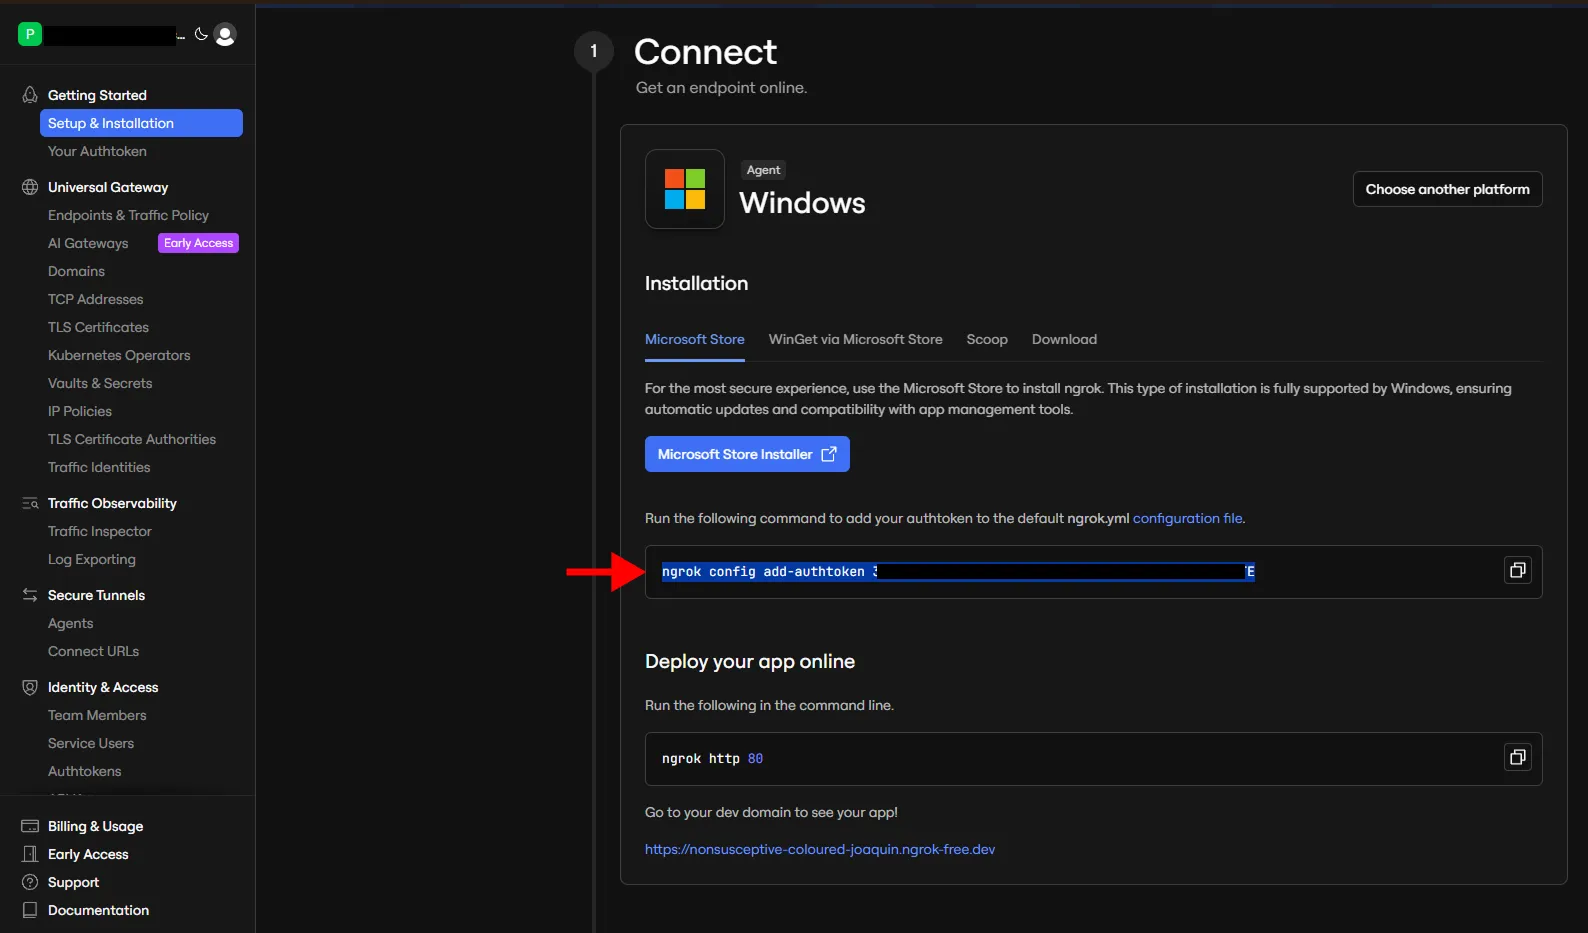Screen dimensions: 1588x933
Task: Click the Support question mark icon
Action: point(30,882)
